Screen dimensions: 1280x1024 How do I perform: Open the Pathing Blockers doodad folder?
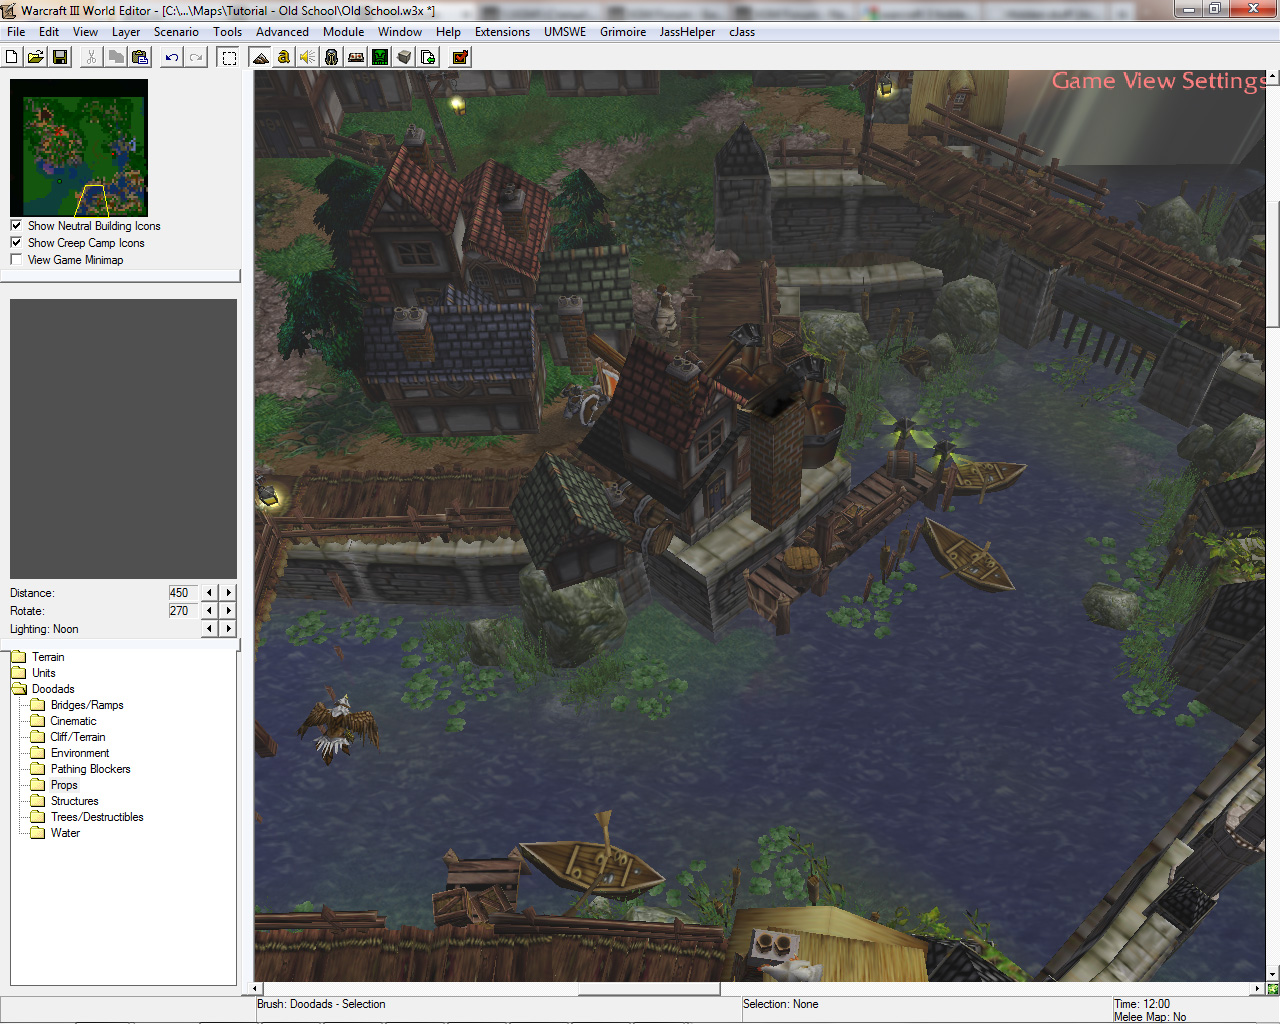81,769
